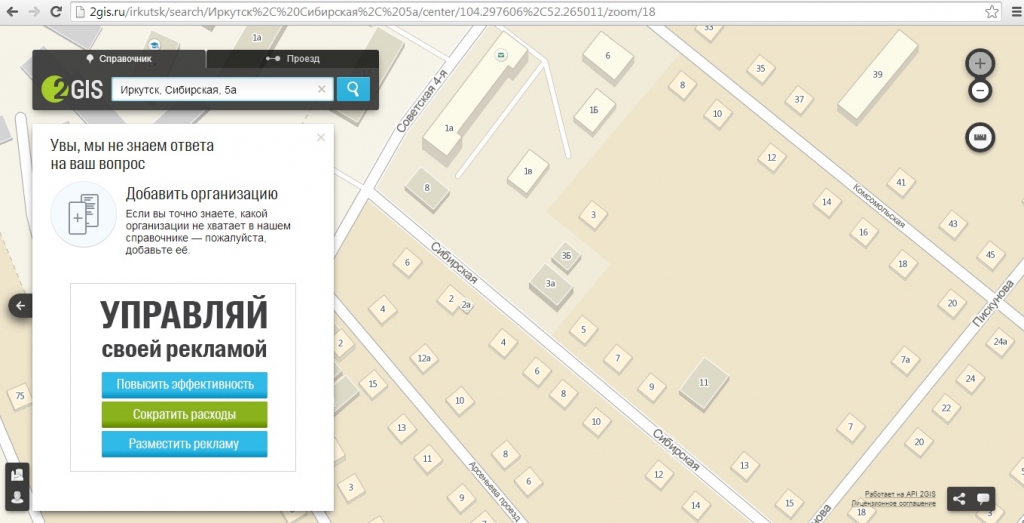Open the Работает на API 2GIS link
This screenshot has width=1024, height=523.
click(900, 494)
